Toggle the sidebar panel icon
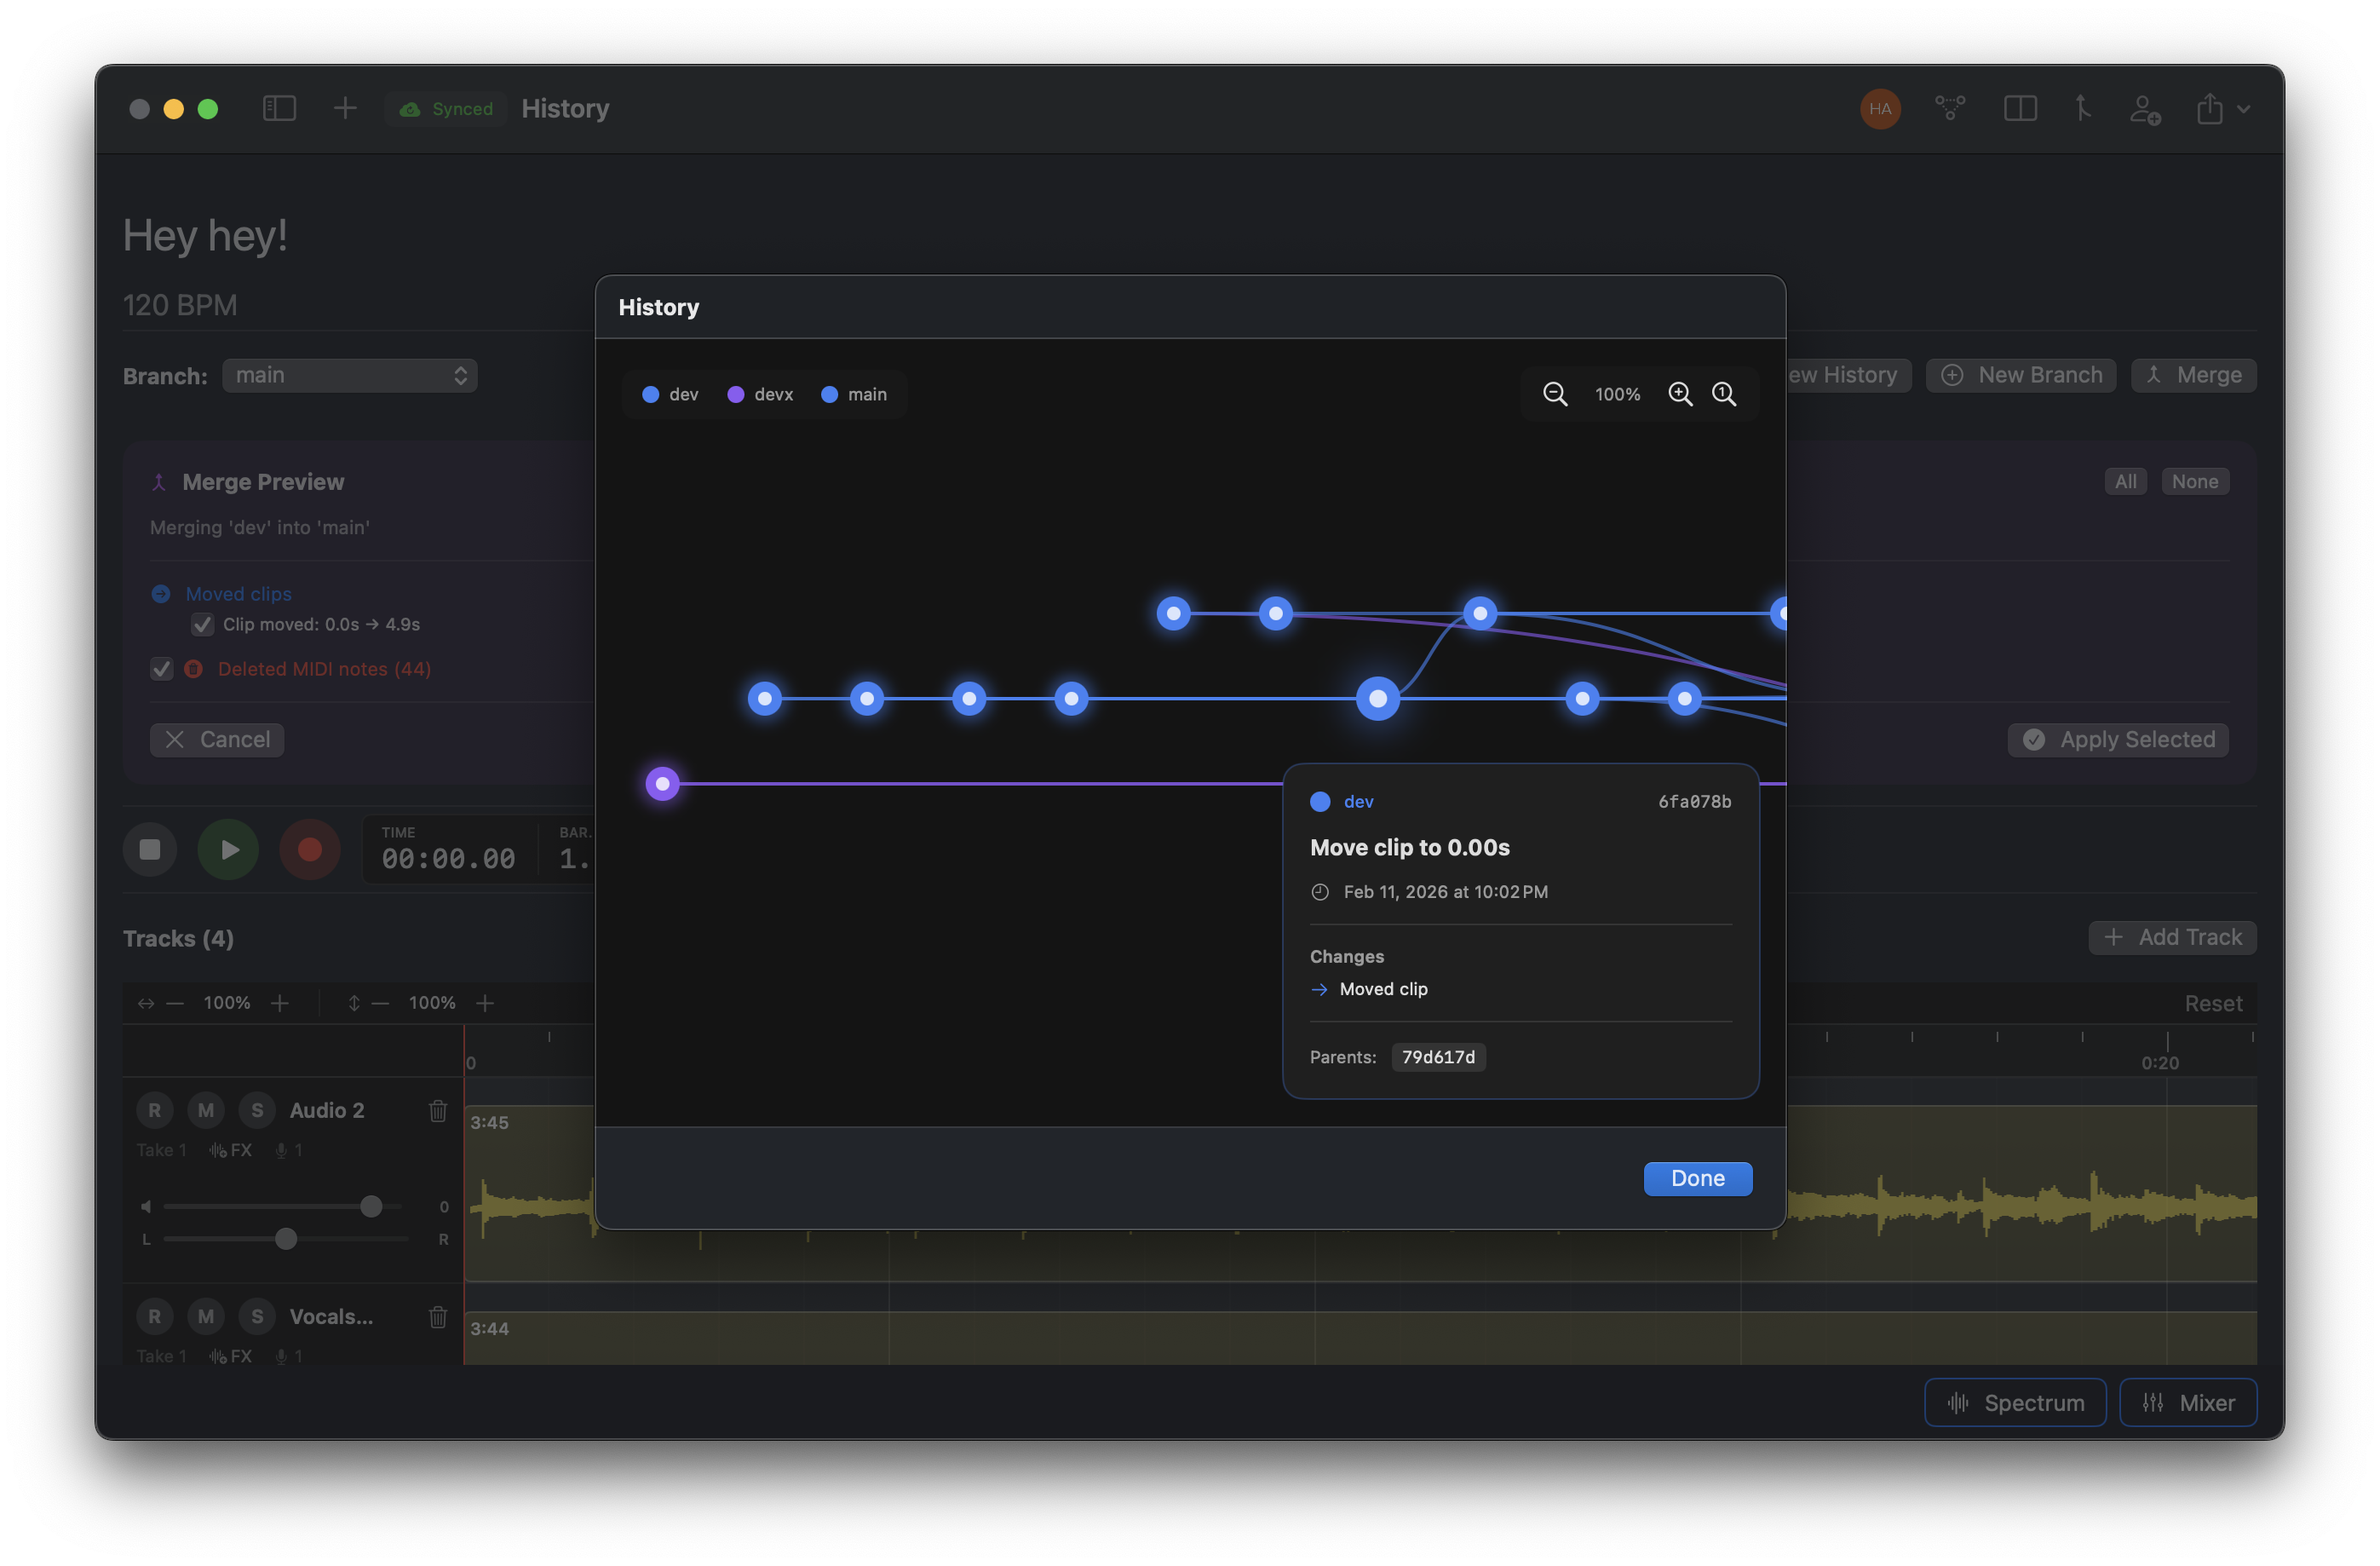2380x1566 pixels. click(279, 108)
